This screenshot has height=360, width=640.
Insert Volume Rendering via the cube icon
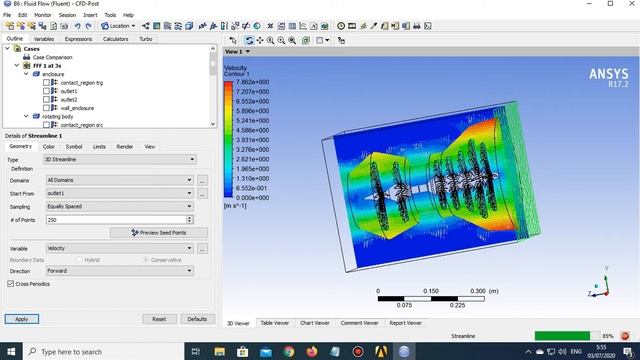click(x=189, y=26)
